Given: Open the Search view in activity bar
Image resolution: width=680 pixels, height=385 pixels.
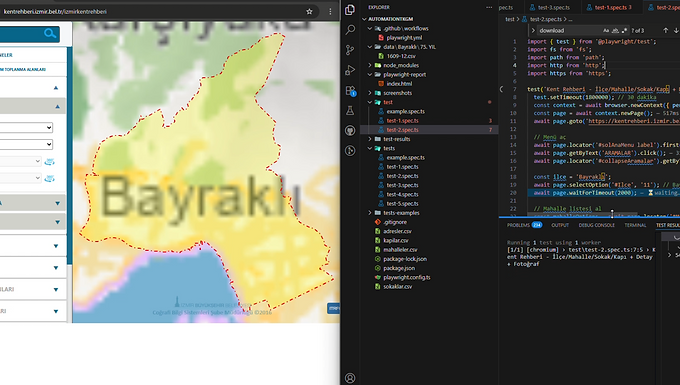Looking at the screenshot, I should pos(350,29).
